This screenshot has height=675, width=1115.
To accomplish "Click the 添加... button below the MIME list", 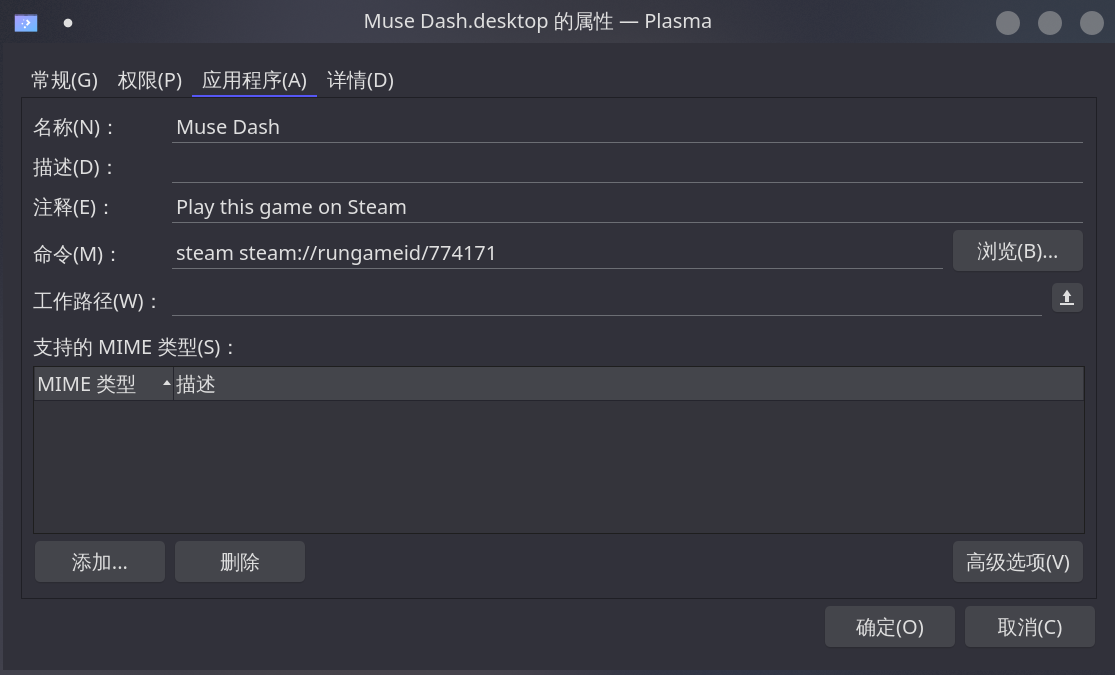I will coord(99,561).
